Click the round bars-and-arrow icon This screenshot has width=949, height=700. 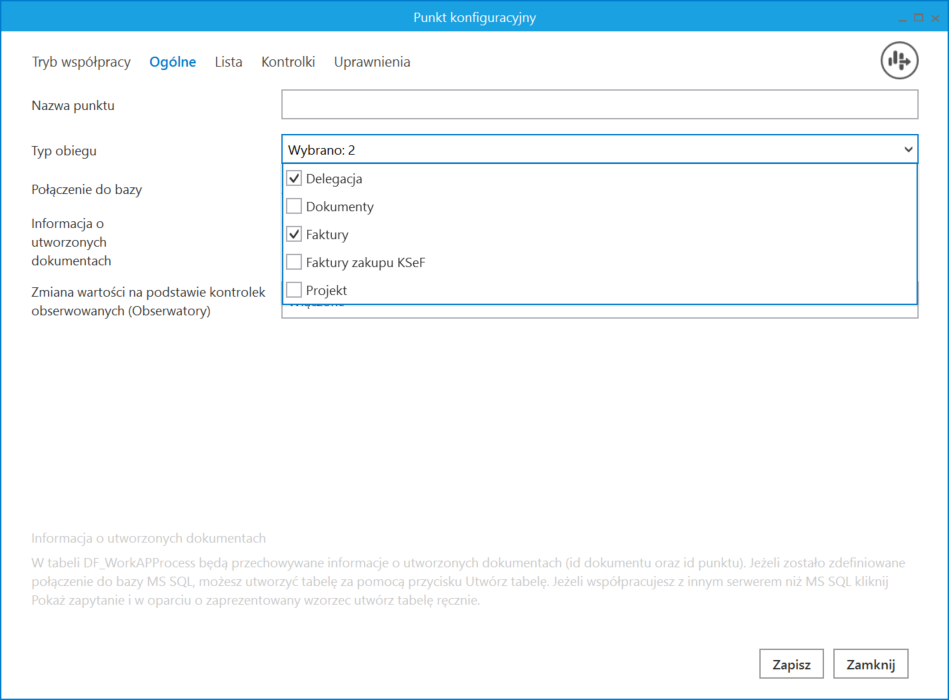pyautogui.click(x=899, y=61)
